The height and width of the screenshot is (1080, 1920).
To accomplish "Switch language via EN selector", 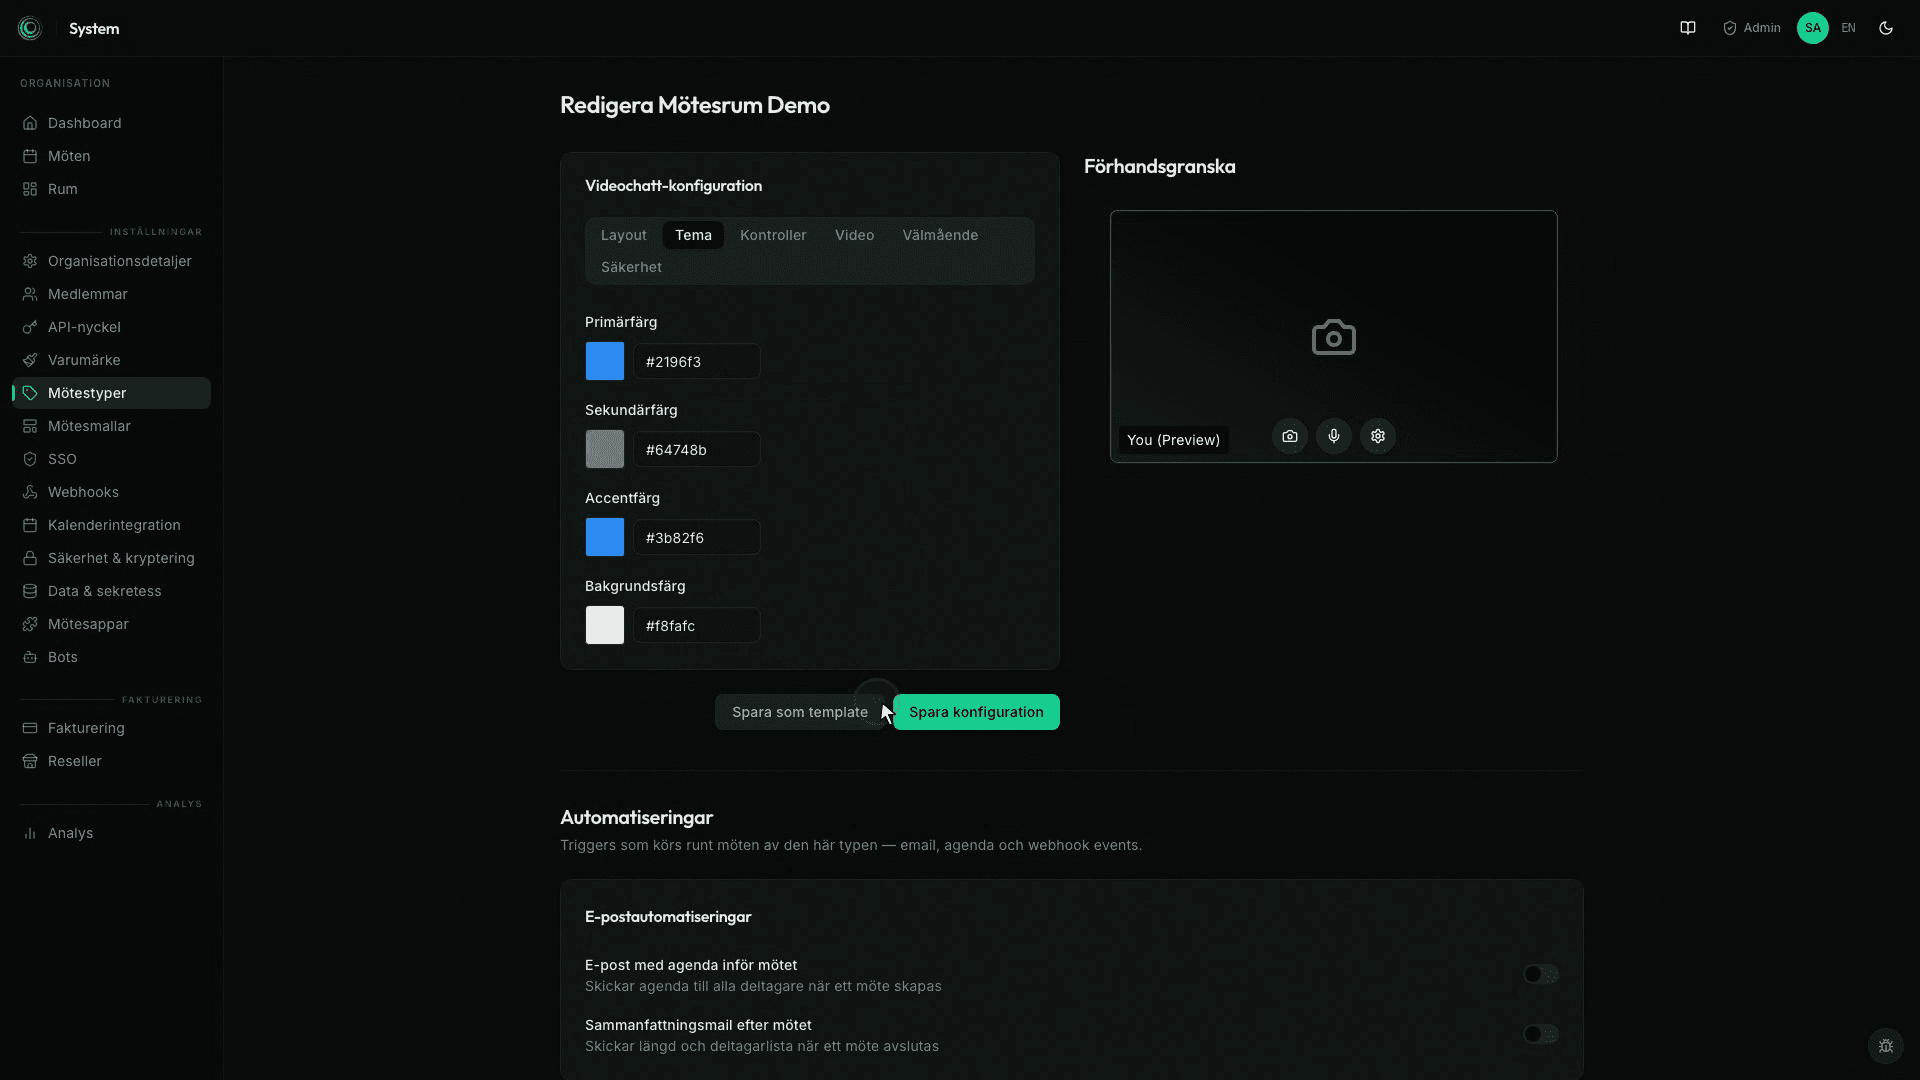I will click(x=1848, y=28).
